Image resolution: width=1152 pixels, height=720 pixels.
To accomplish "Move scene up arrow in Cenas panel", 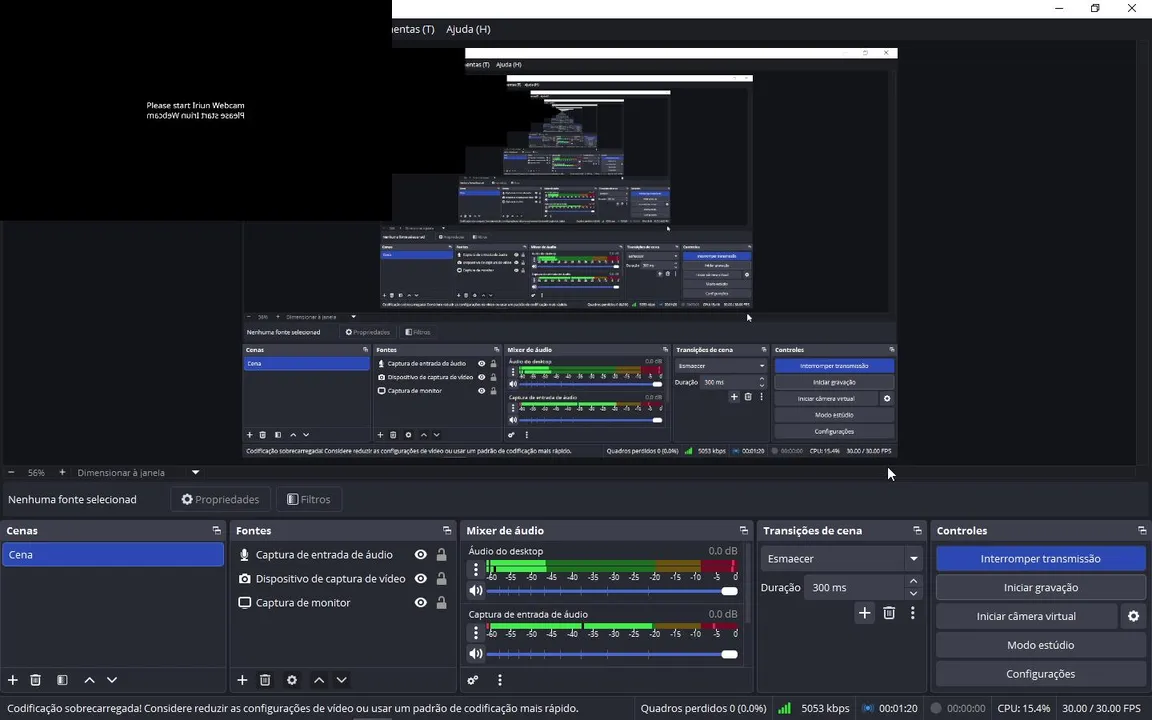I will (x=90, y=680).
